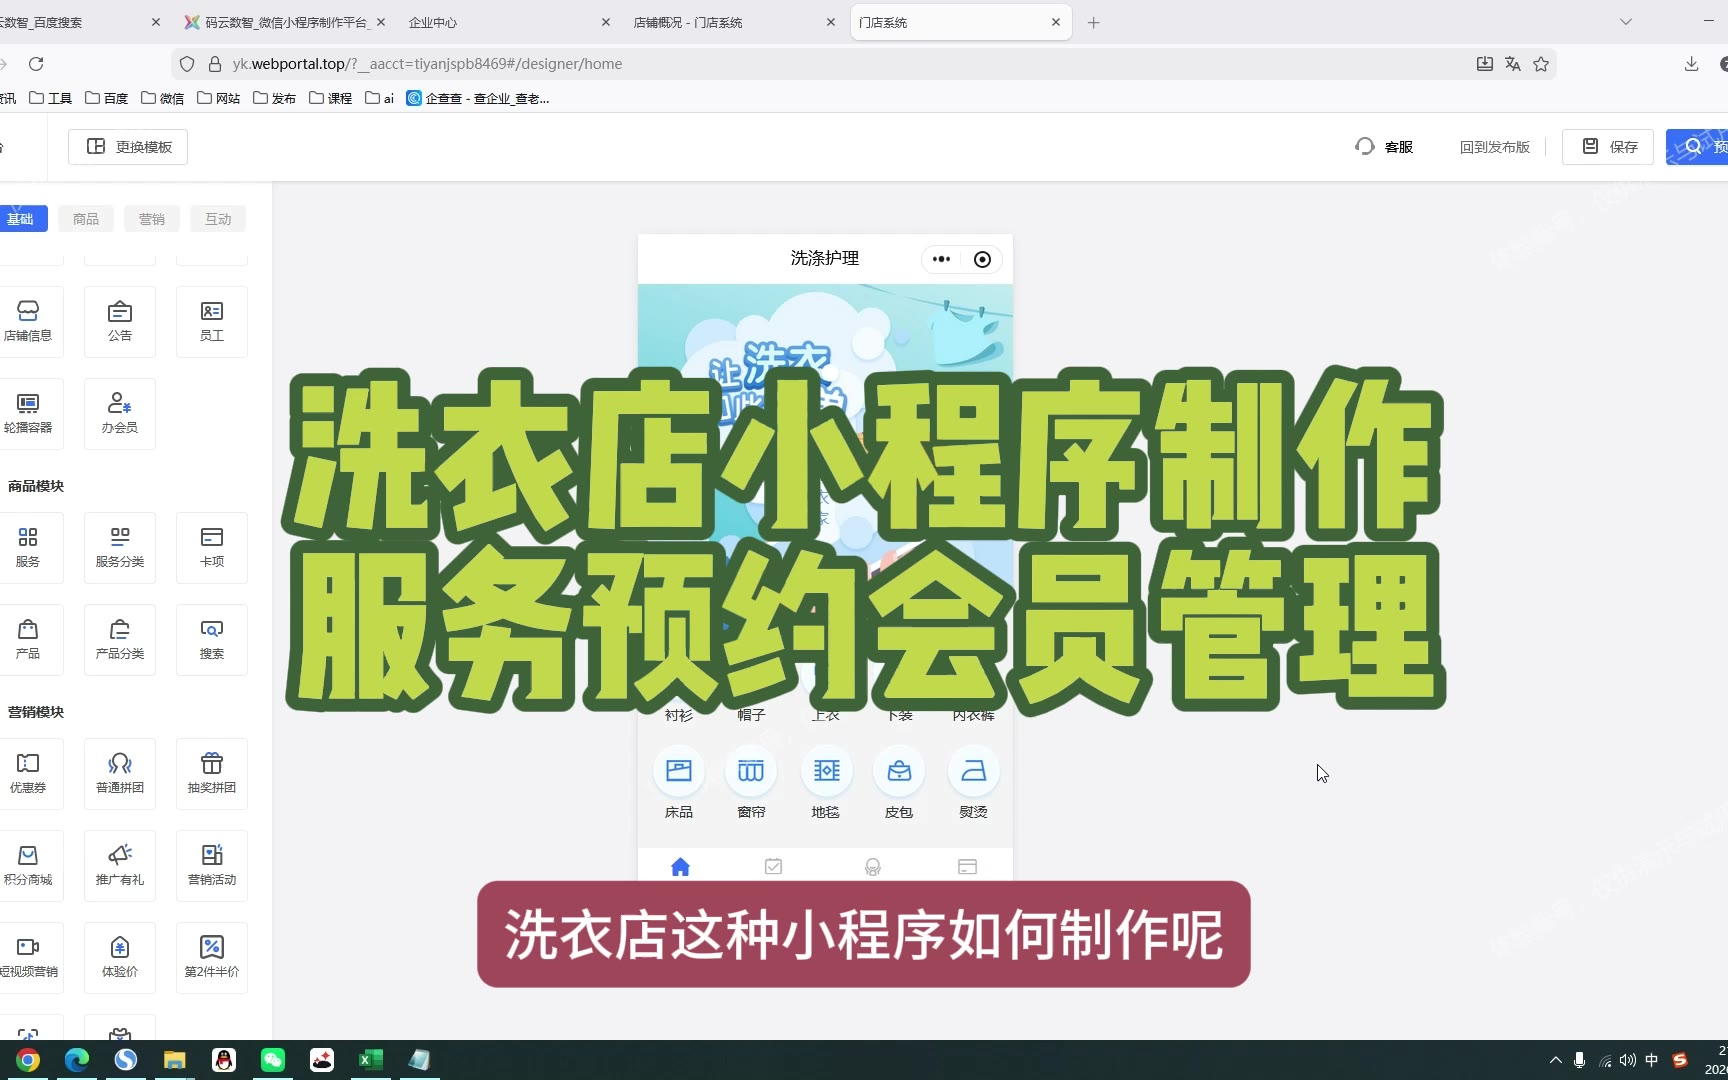Viewport: 1728px width, 1080px height.
Task: Click the 回到发布版 link
Action: click(1494, 147)
